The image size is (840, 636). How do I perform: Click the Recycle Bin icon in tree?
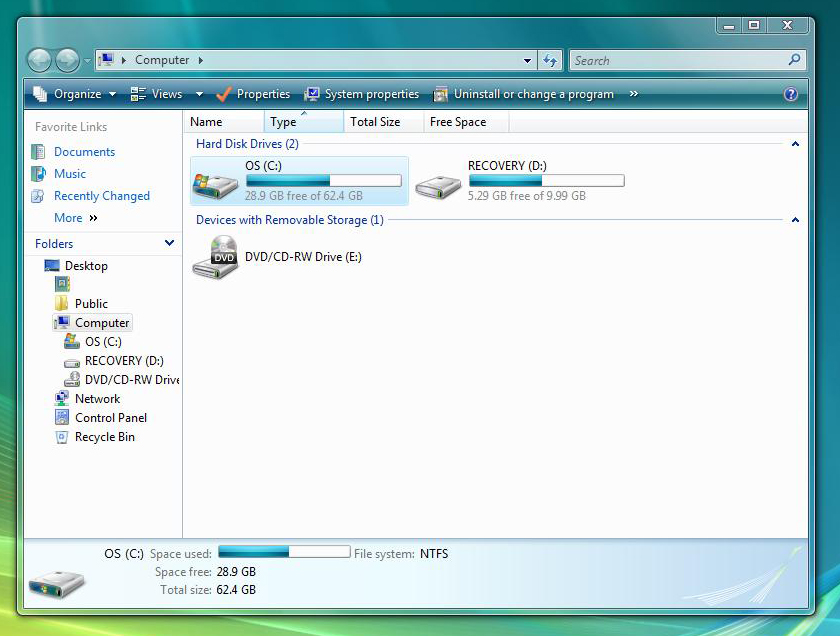click(62, 437)
